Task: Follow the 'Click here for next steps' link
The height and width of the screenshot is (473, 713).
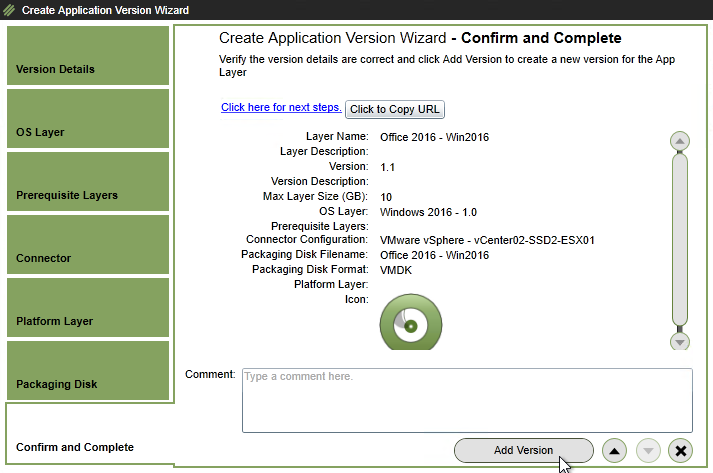Action: click(x=281, y=107)
